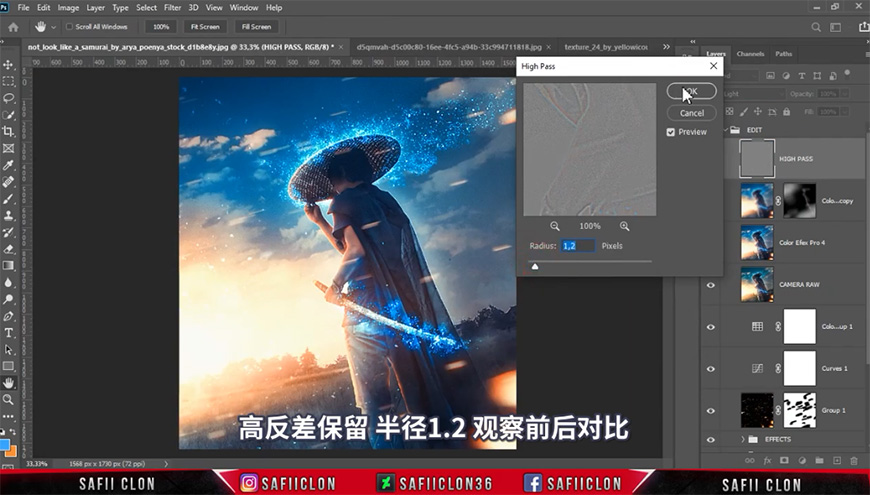Open the workspace switcher dropdown
Screen dimensions: 870x495
click(835, 27)
